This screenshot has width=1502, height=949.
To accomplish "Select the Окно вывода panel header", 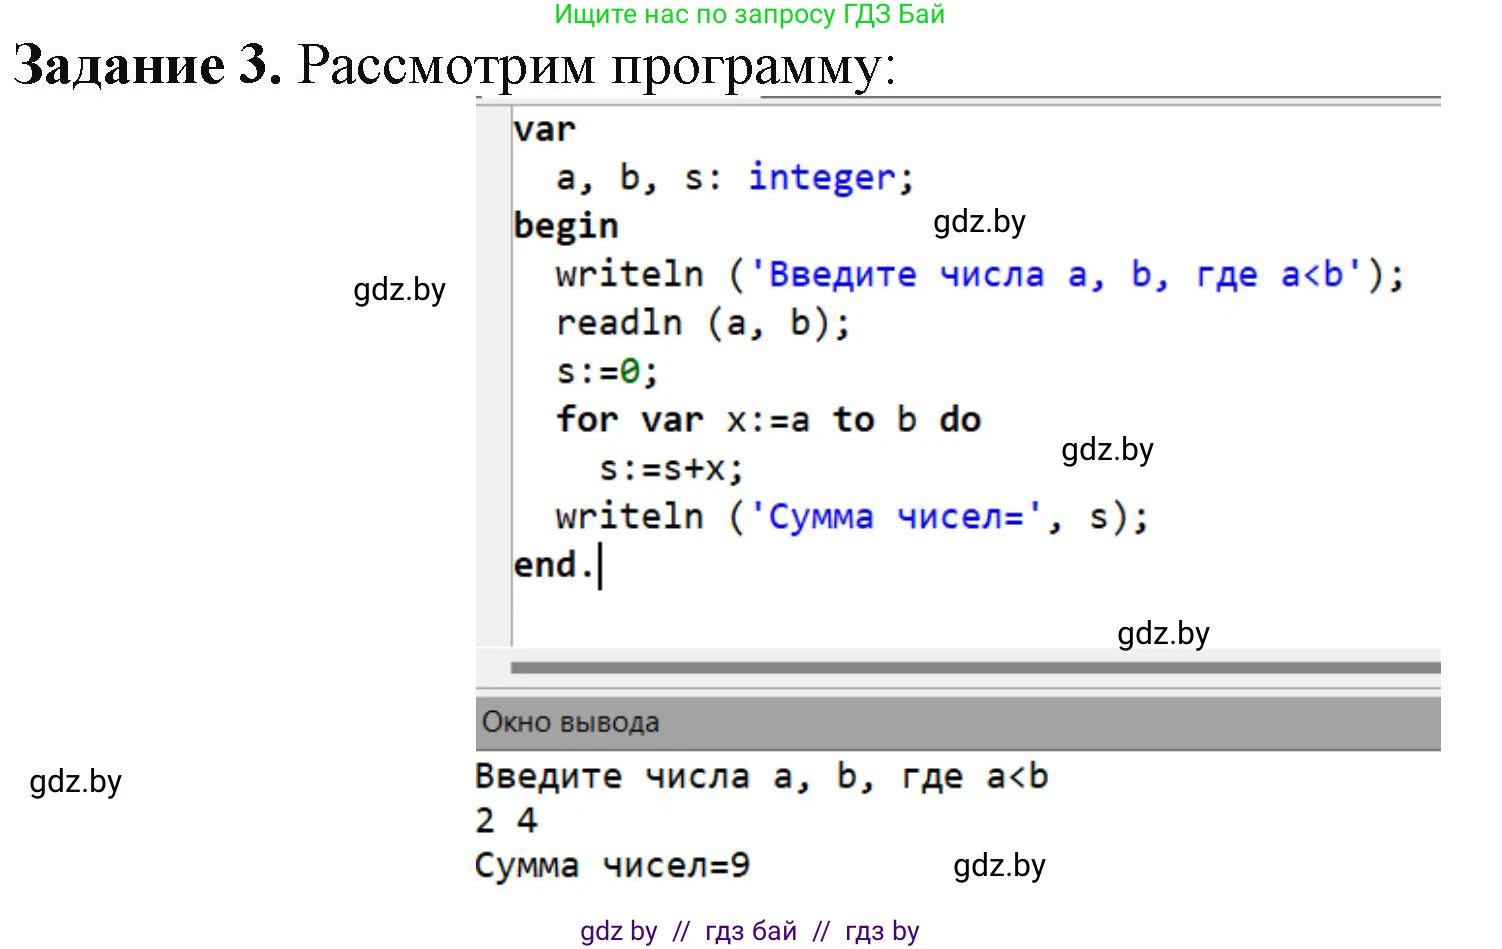I will coord(568,722).
